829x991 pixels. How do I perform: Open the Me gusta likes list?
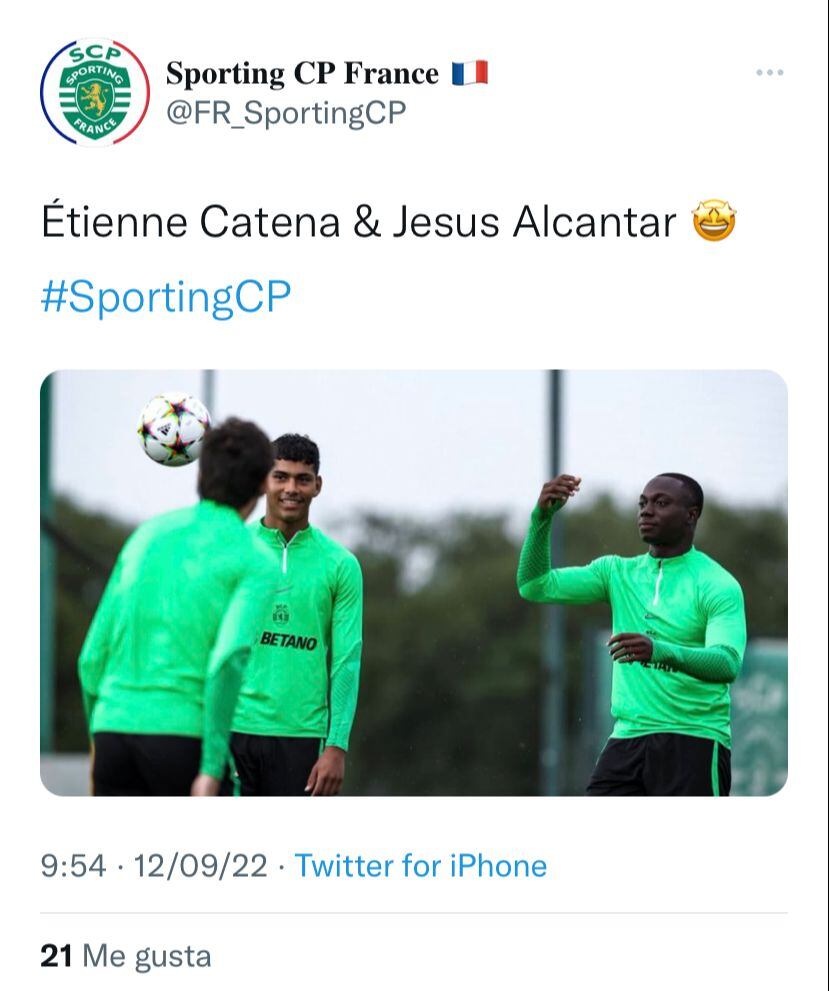coord(146,956)
